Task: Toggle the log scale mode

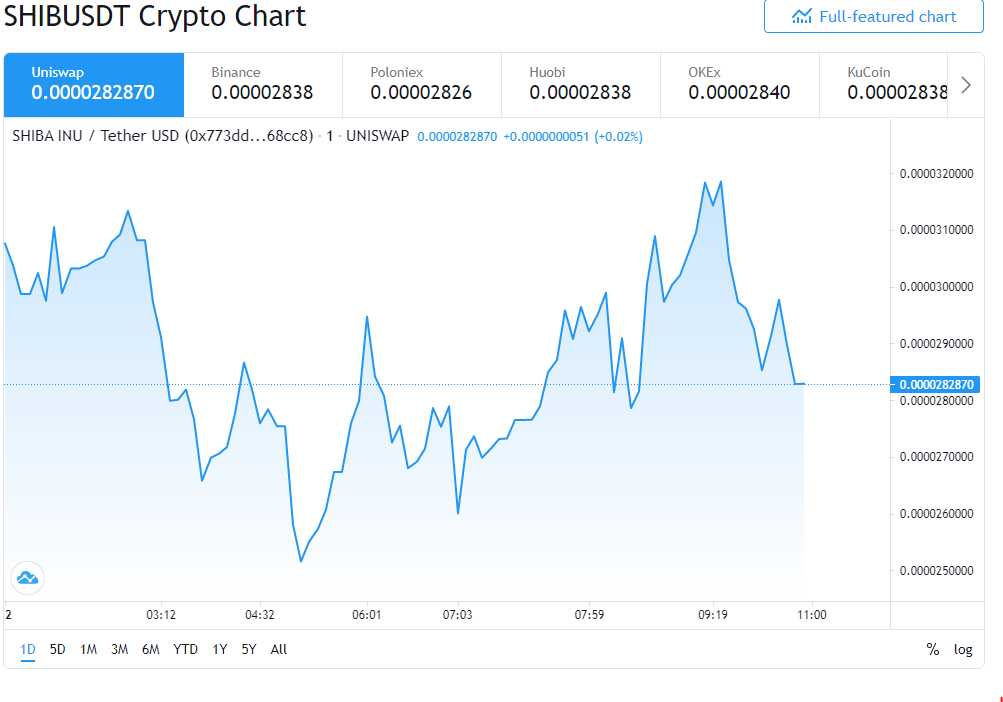Action: tap(963, 650)
